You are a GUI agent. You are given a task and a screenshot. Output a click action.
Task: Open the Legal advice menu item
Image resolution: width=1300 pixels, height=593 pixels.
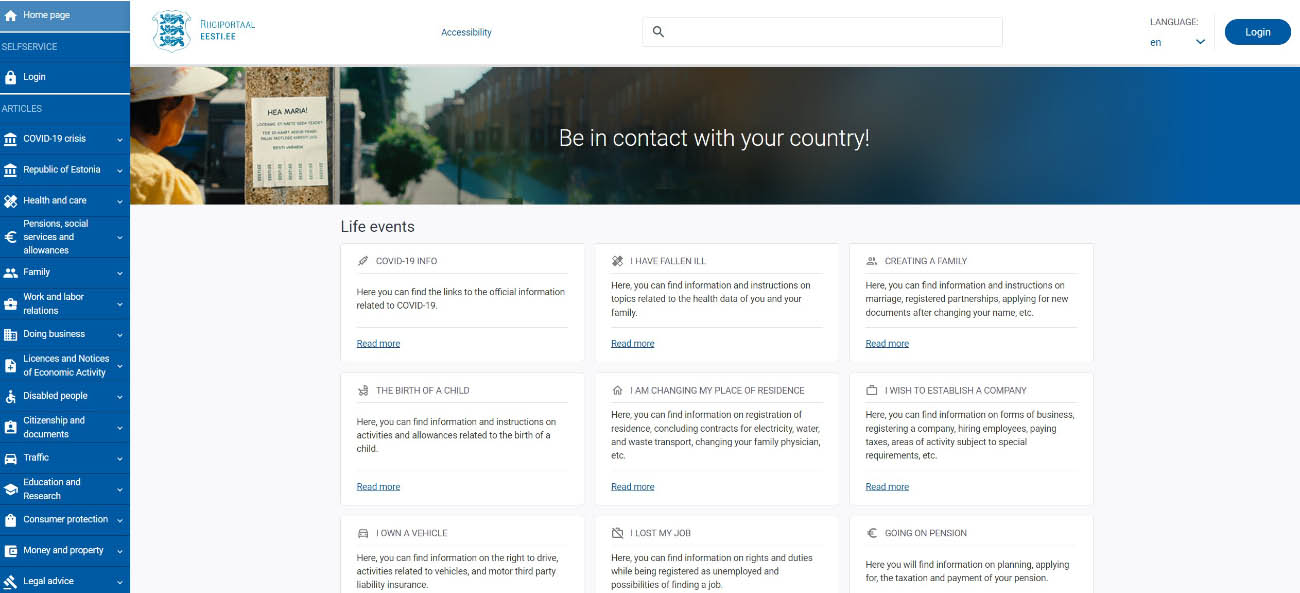click(x=65, y=581)
